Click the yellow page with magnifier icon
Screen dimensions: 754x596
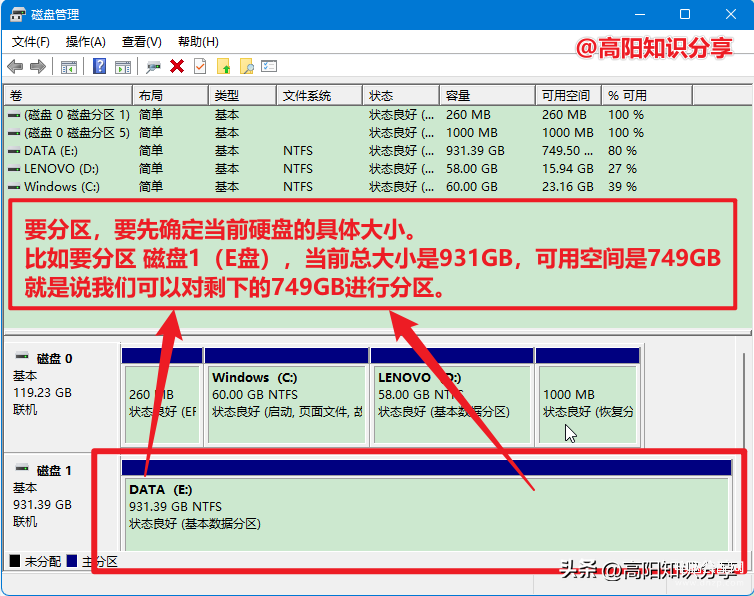(247, 66)
